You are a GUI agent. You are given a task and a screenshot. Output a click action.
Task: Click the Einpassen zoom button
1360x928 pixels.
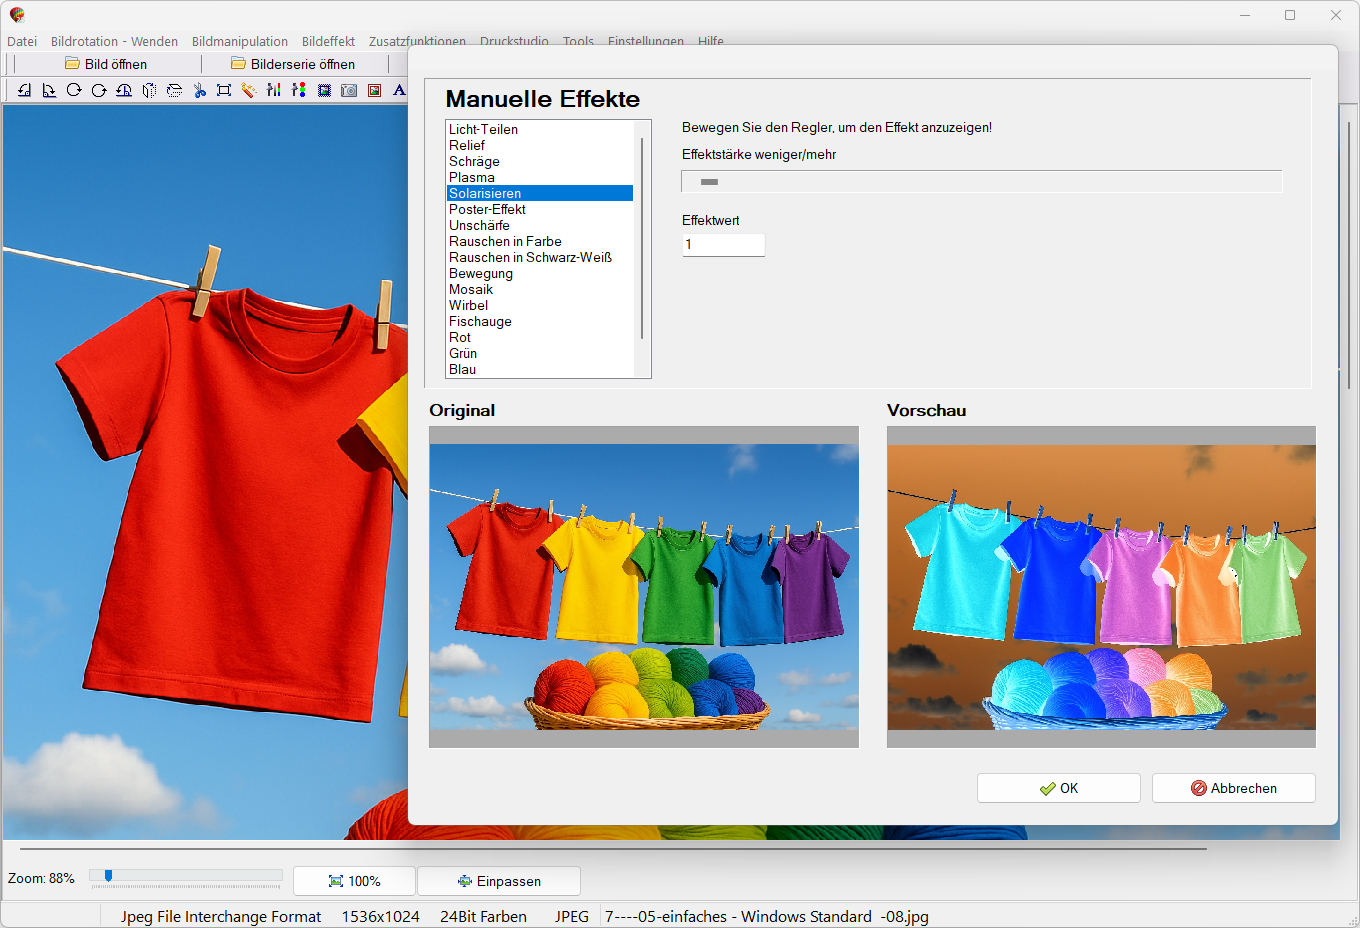(499, 881)
